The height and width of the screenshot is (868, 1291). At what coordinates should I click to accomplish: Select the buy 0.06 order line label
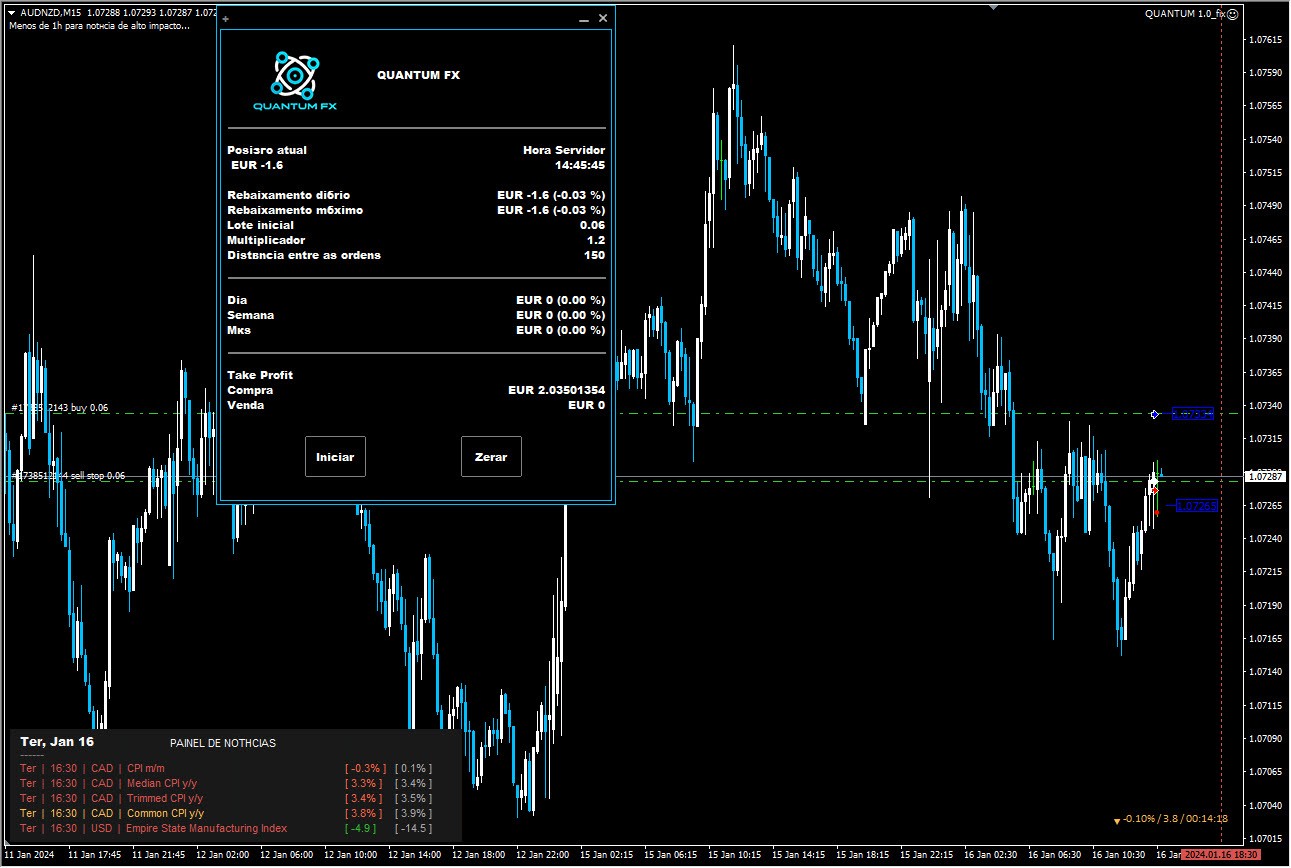pyautogui.click(x=60, y=408)
